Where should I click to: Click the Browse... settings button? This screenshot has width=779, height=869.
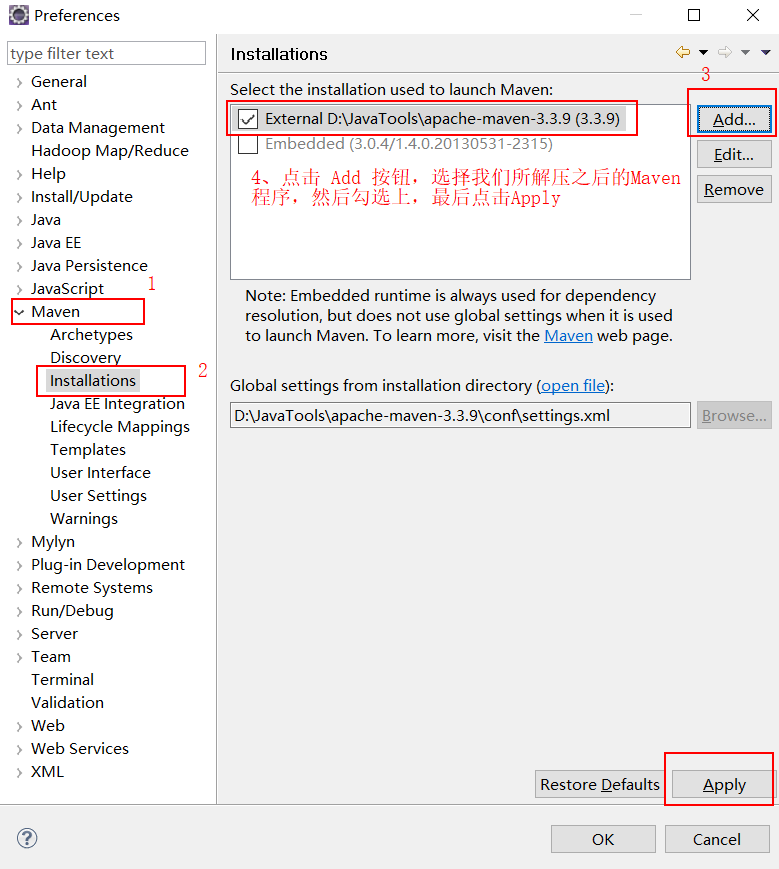coord(734,415)
